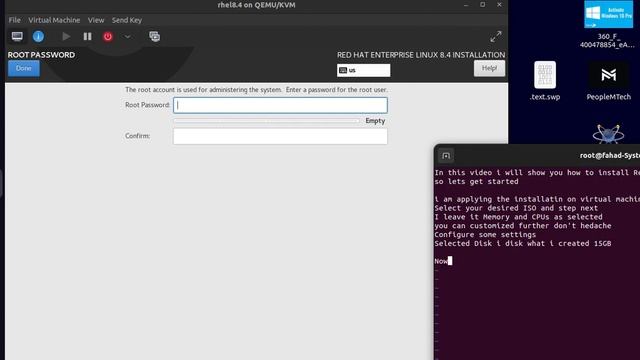The image size is (640, 360).
Task: Focus the Root Password field
Action: coord(280,105)
